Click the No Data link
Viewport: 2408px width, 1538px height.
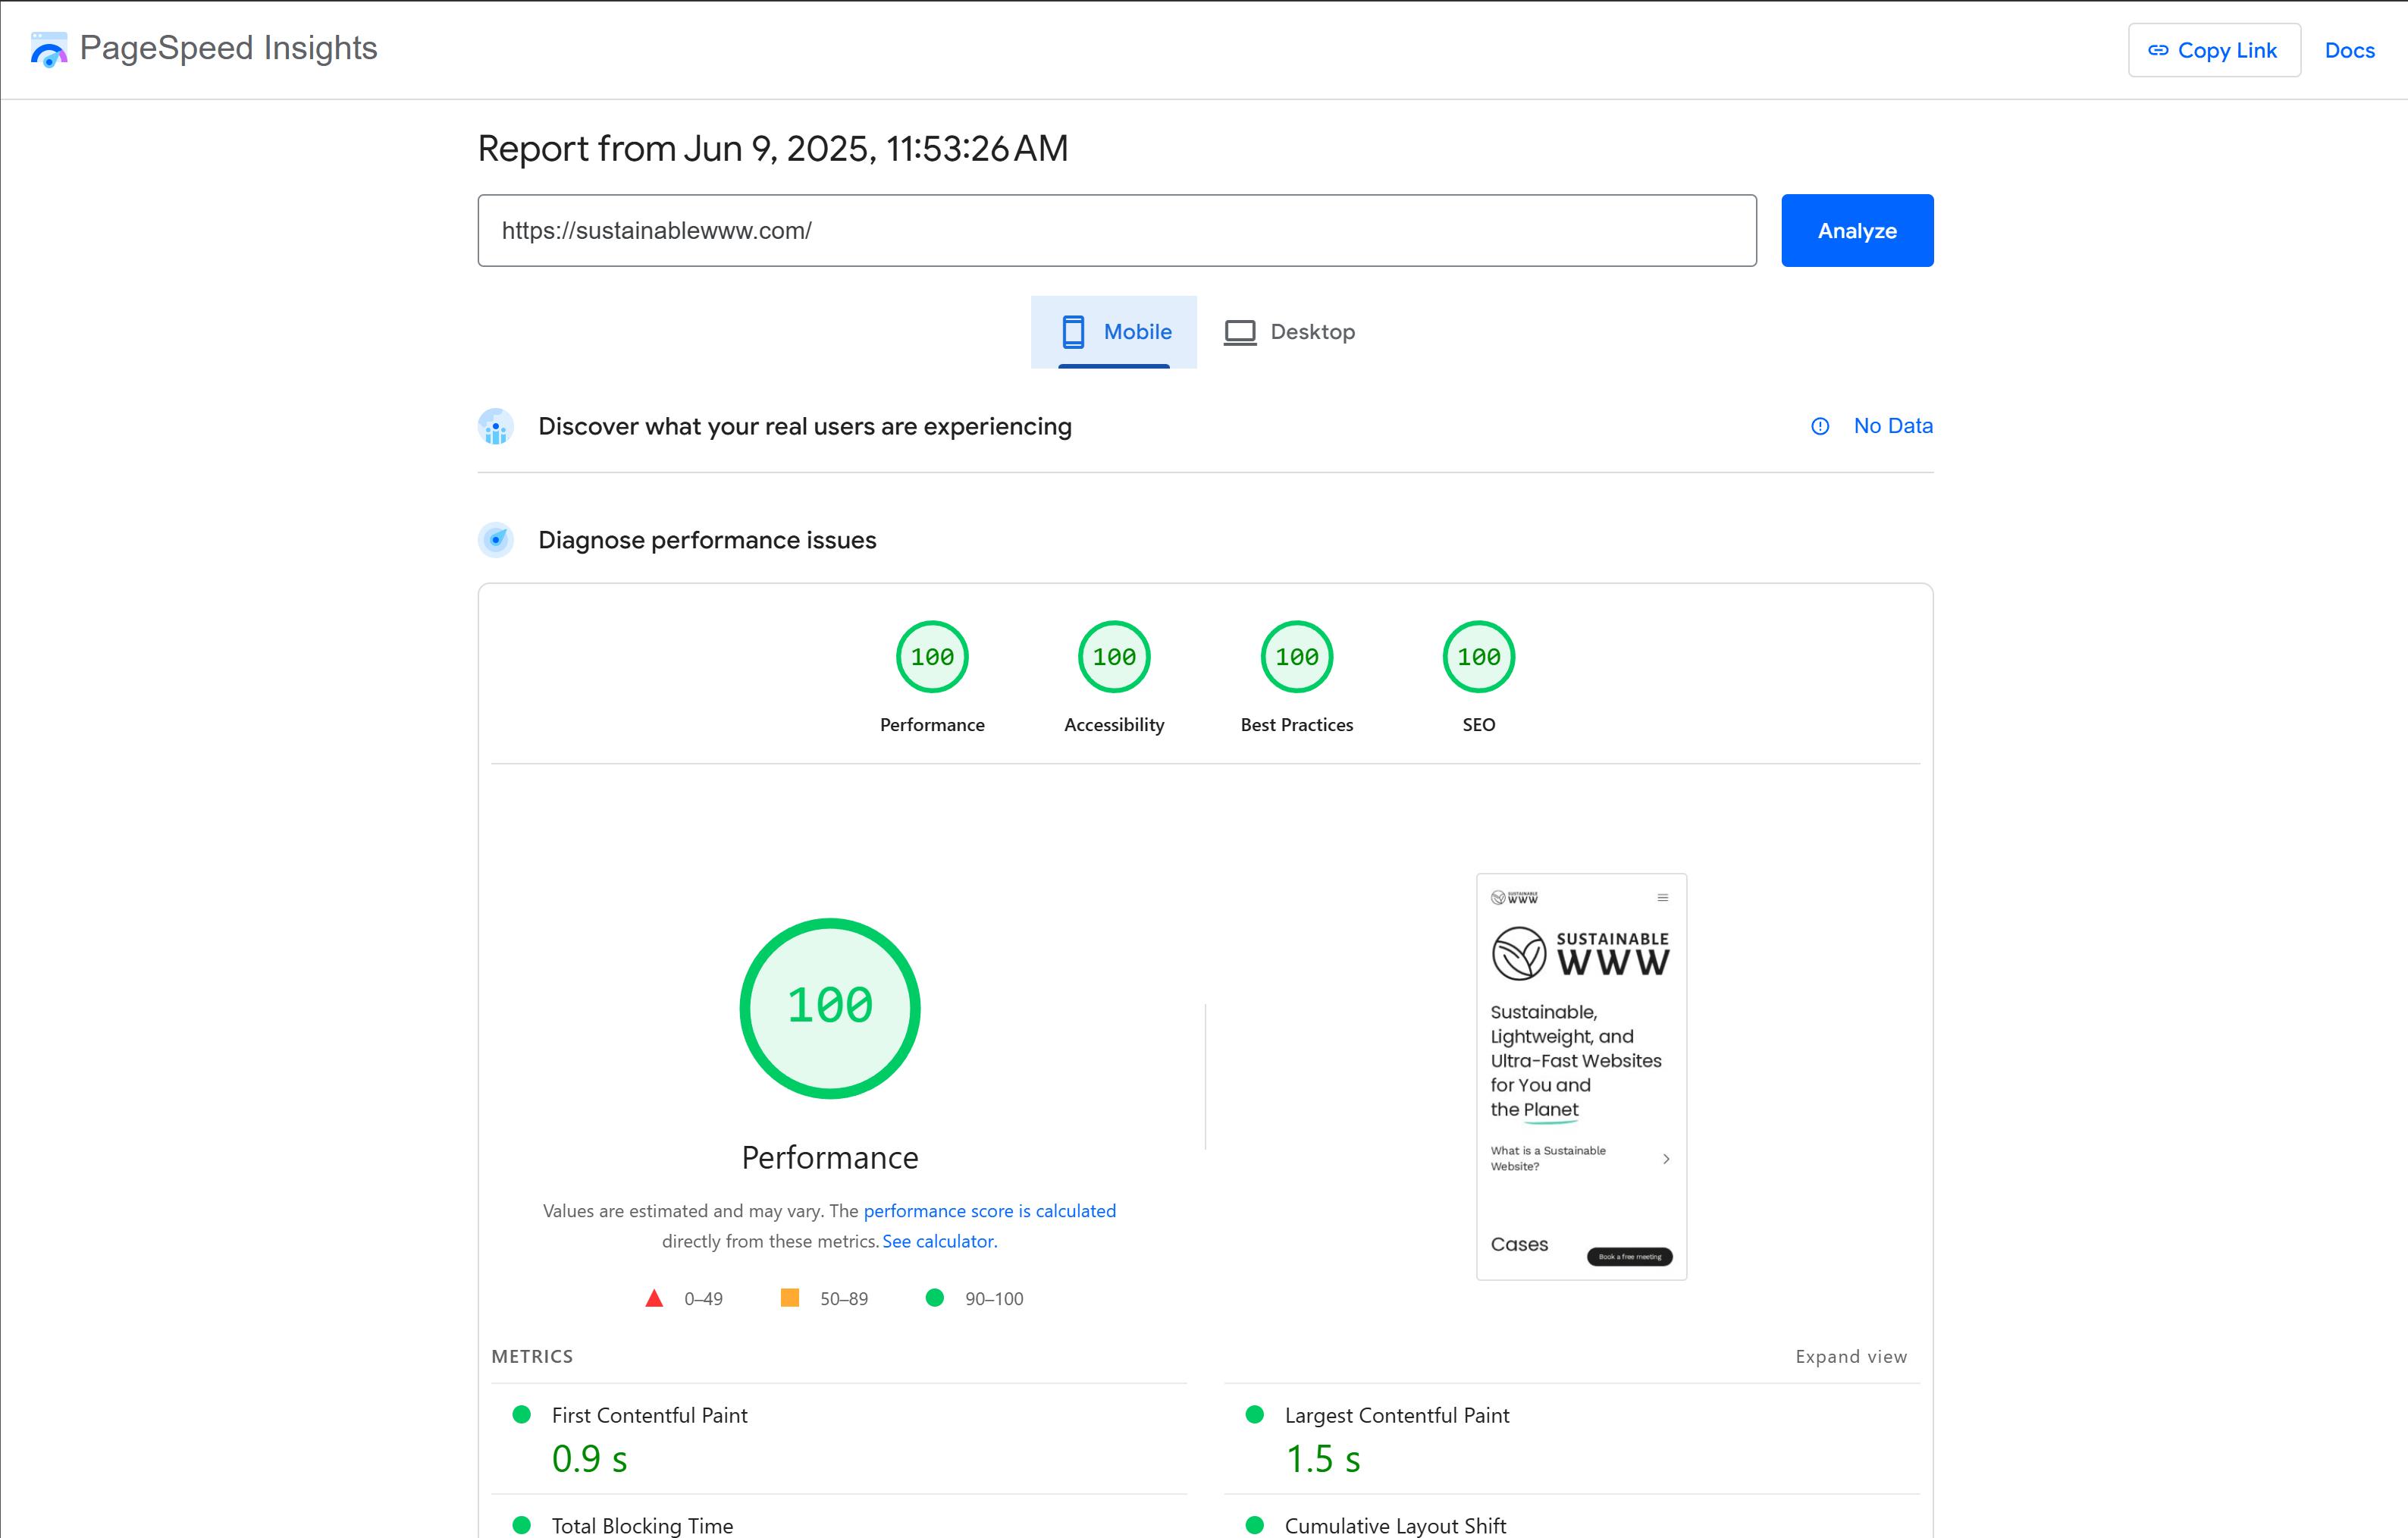1893,426
